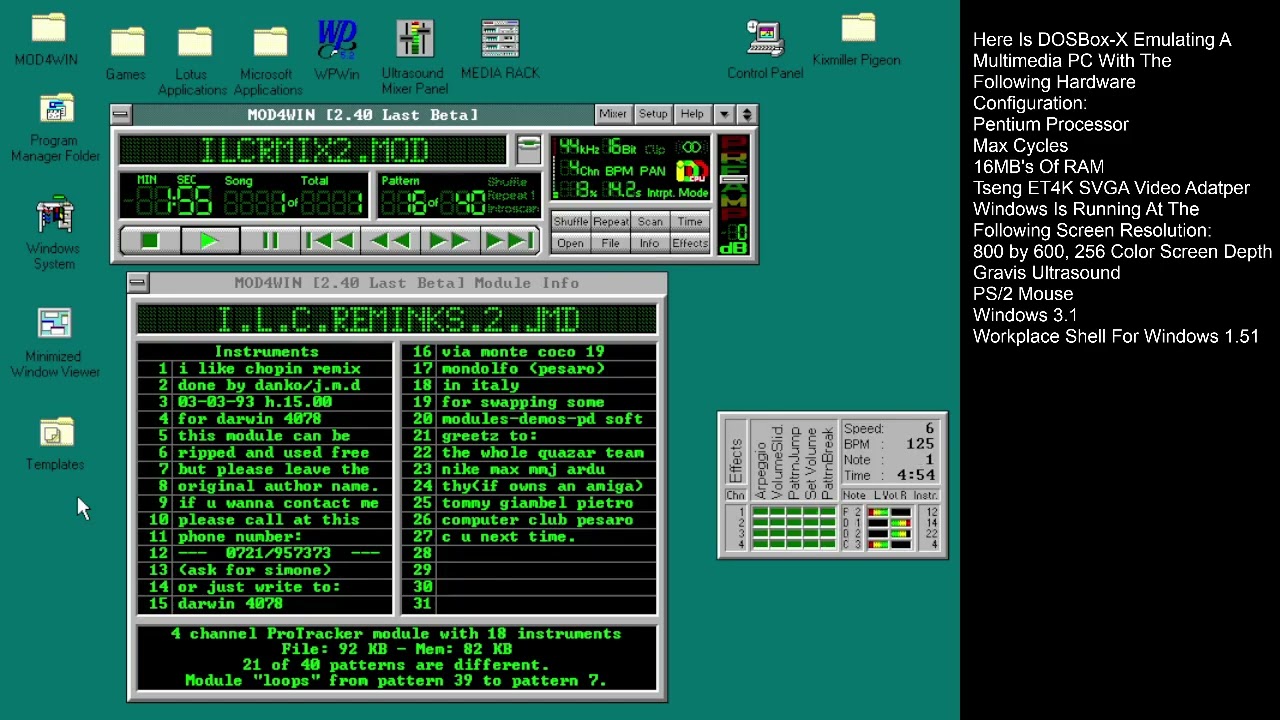Open the Control Panel icon
This screenshot has height=720, width=1280.
pyautogui.click(x=765, y=50)
